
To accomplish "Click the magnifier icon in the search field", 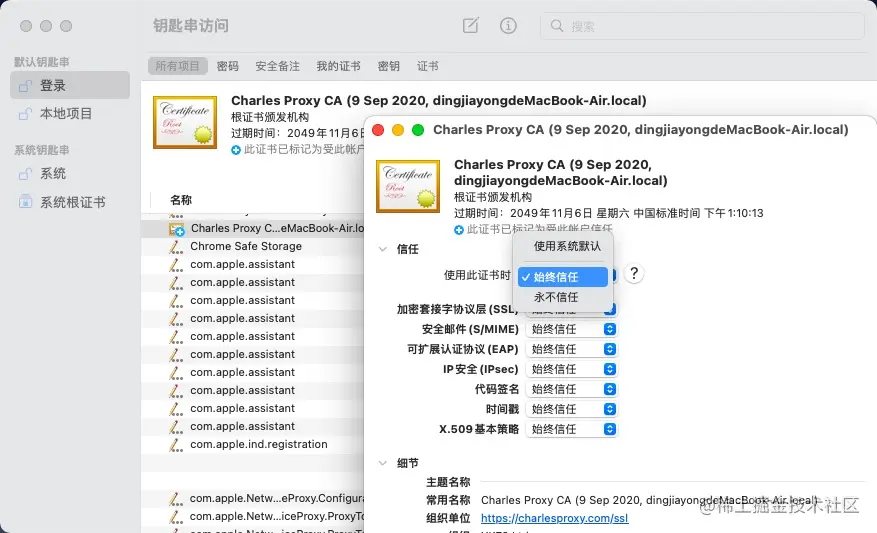I will point(557,26).
